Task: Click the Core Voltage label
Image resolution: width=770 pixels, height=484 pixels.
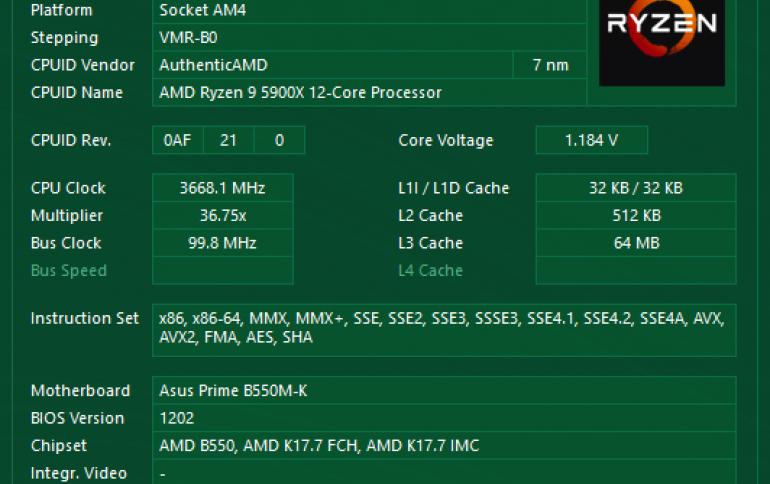Action: (x=445, y=141)
